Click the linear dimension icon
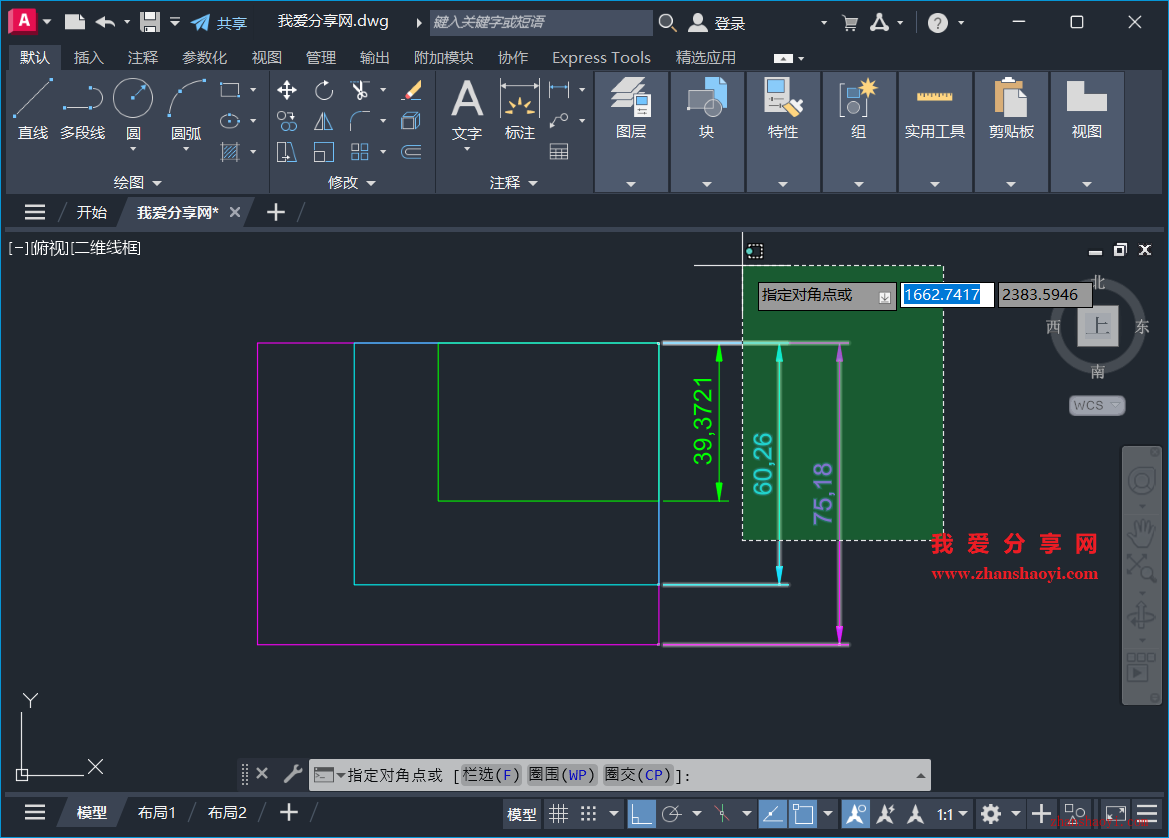 pyautogui.click(x=559, y=89)
